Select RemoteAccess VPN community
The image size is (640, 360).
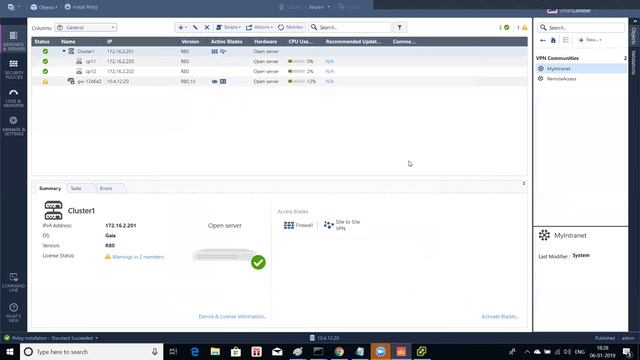581,78
